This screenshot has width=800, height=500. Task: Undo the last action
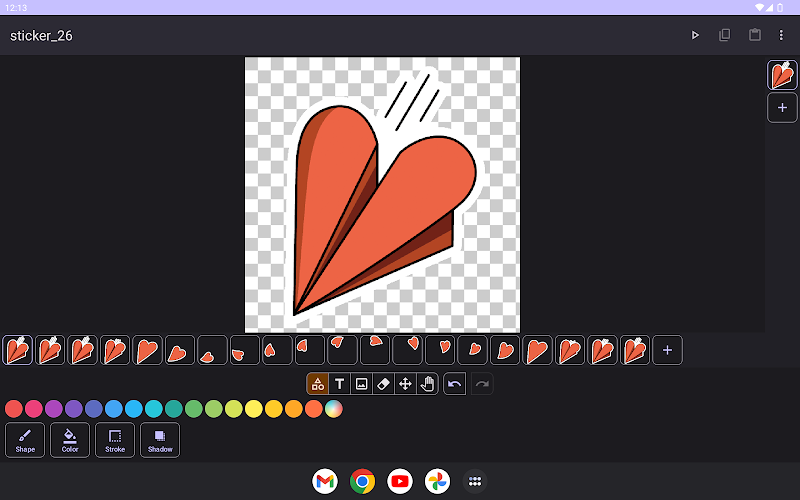pyautogui.click(x=455, y=384)
